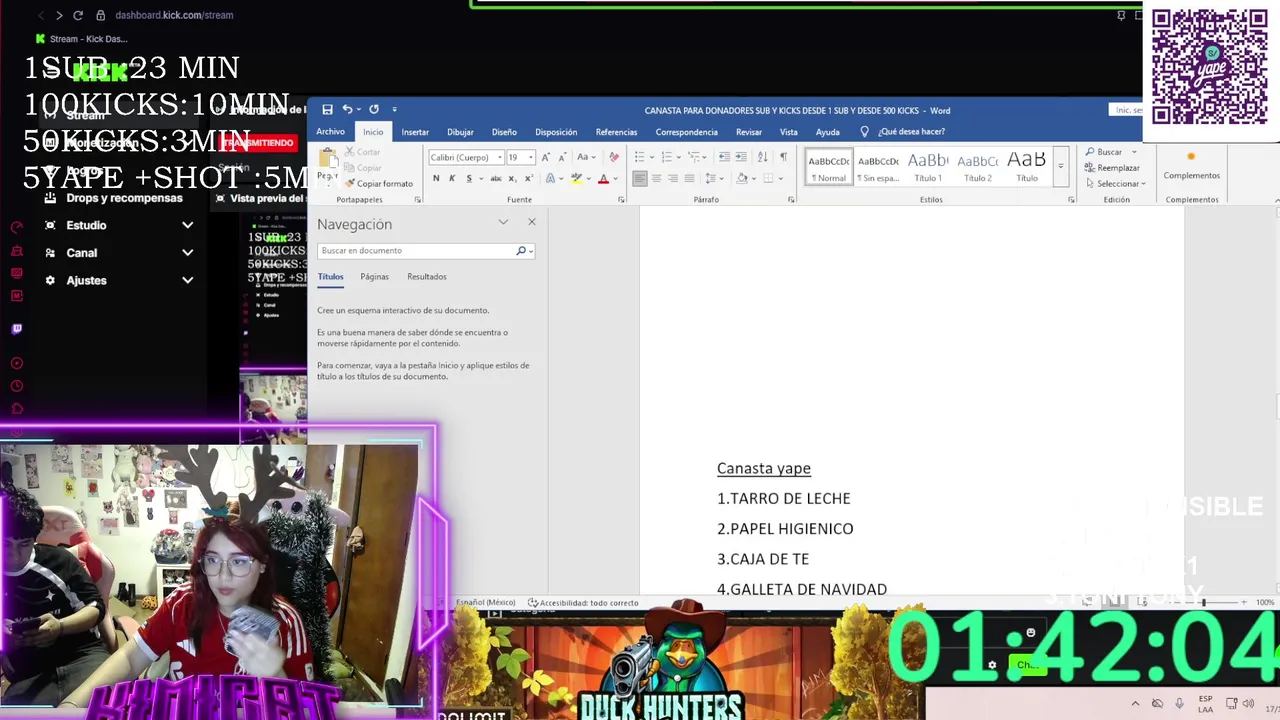Click the Buscar button in Edición

[x=1104, y=152]
